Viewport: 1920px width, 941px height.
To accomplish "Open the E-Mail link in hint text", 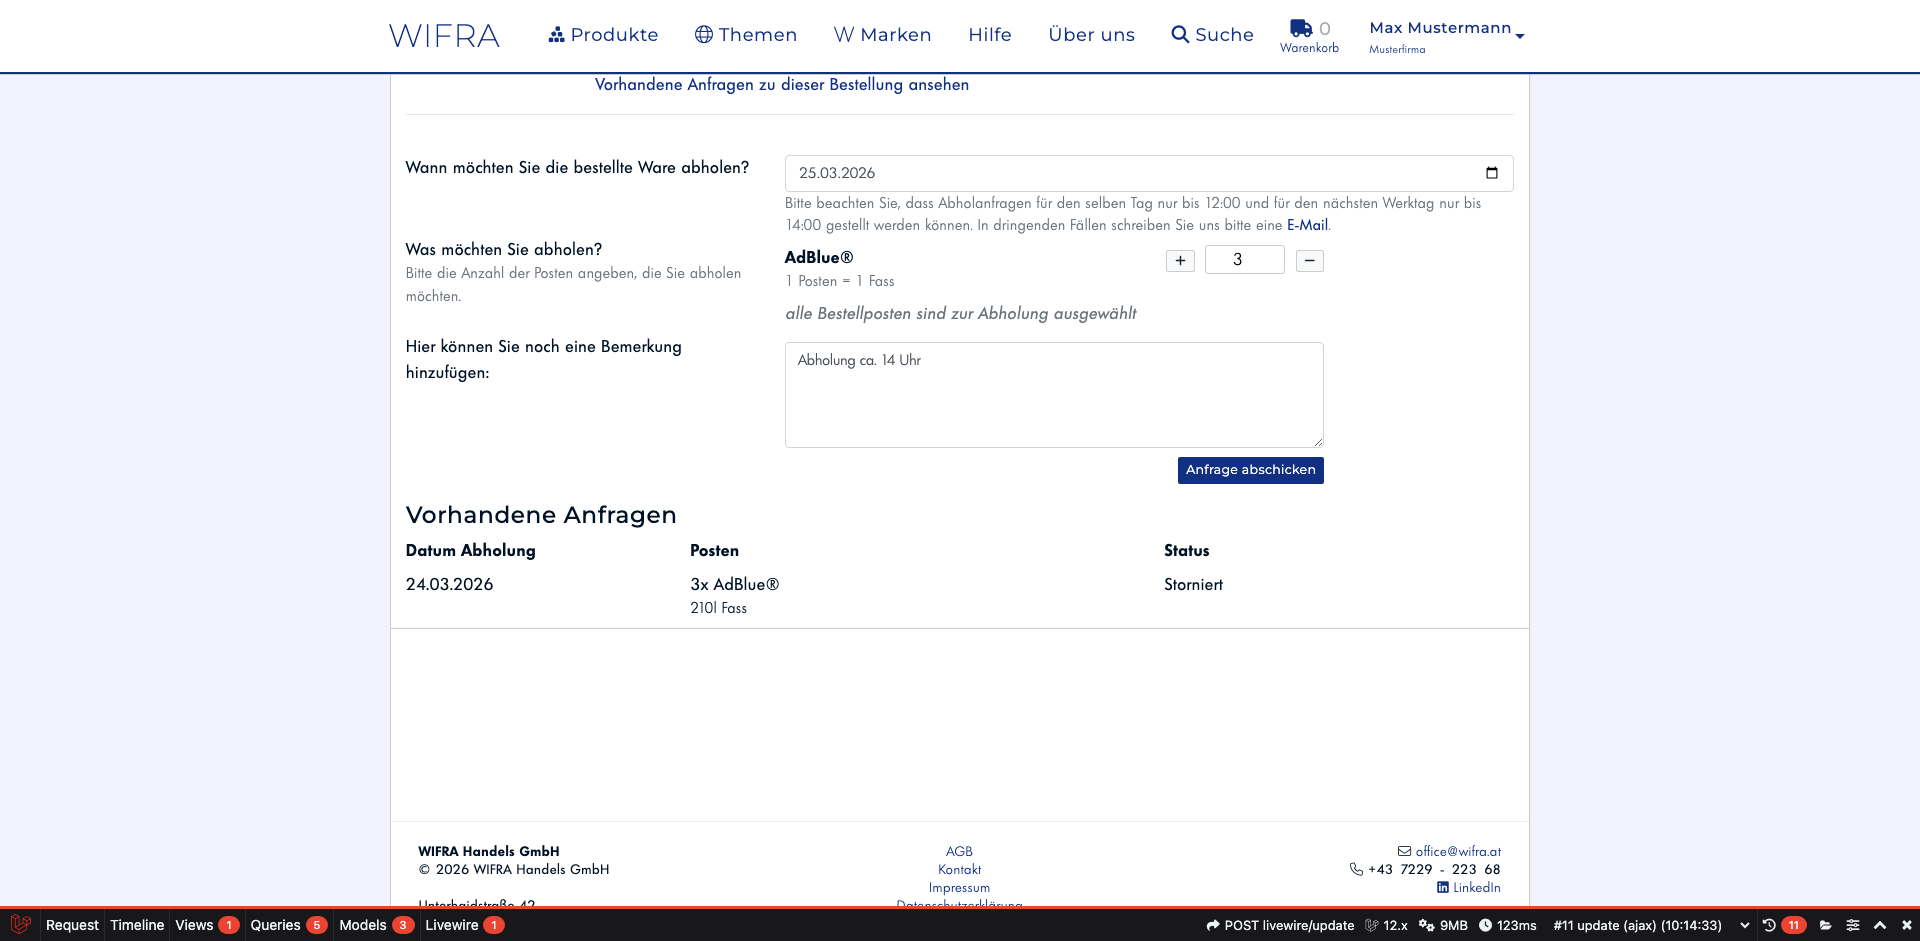I will 1307,225.
